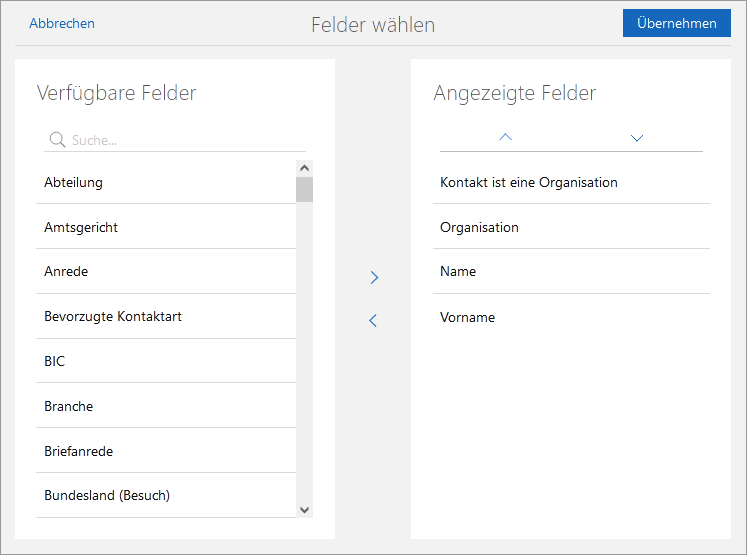Move selected field down with chevron
This screenshot has height=555, width=747.
pos(637,137)
